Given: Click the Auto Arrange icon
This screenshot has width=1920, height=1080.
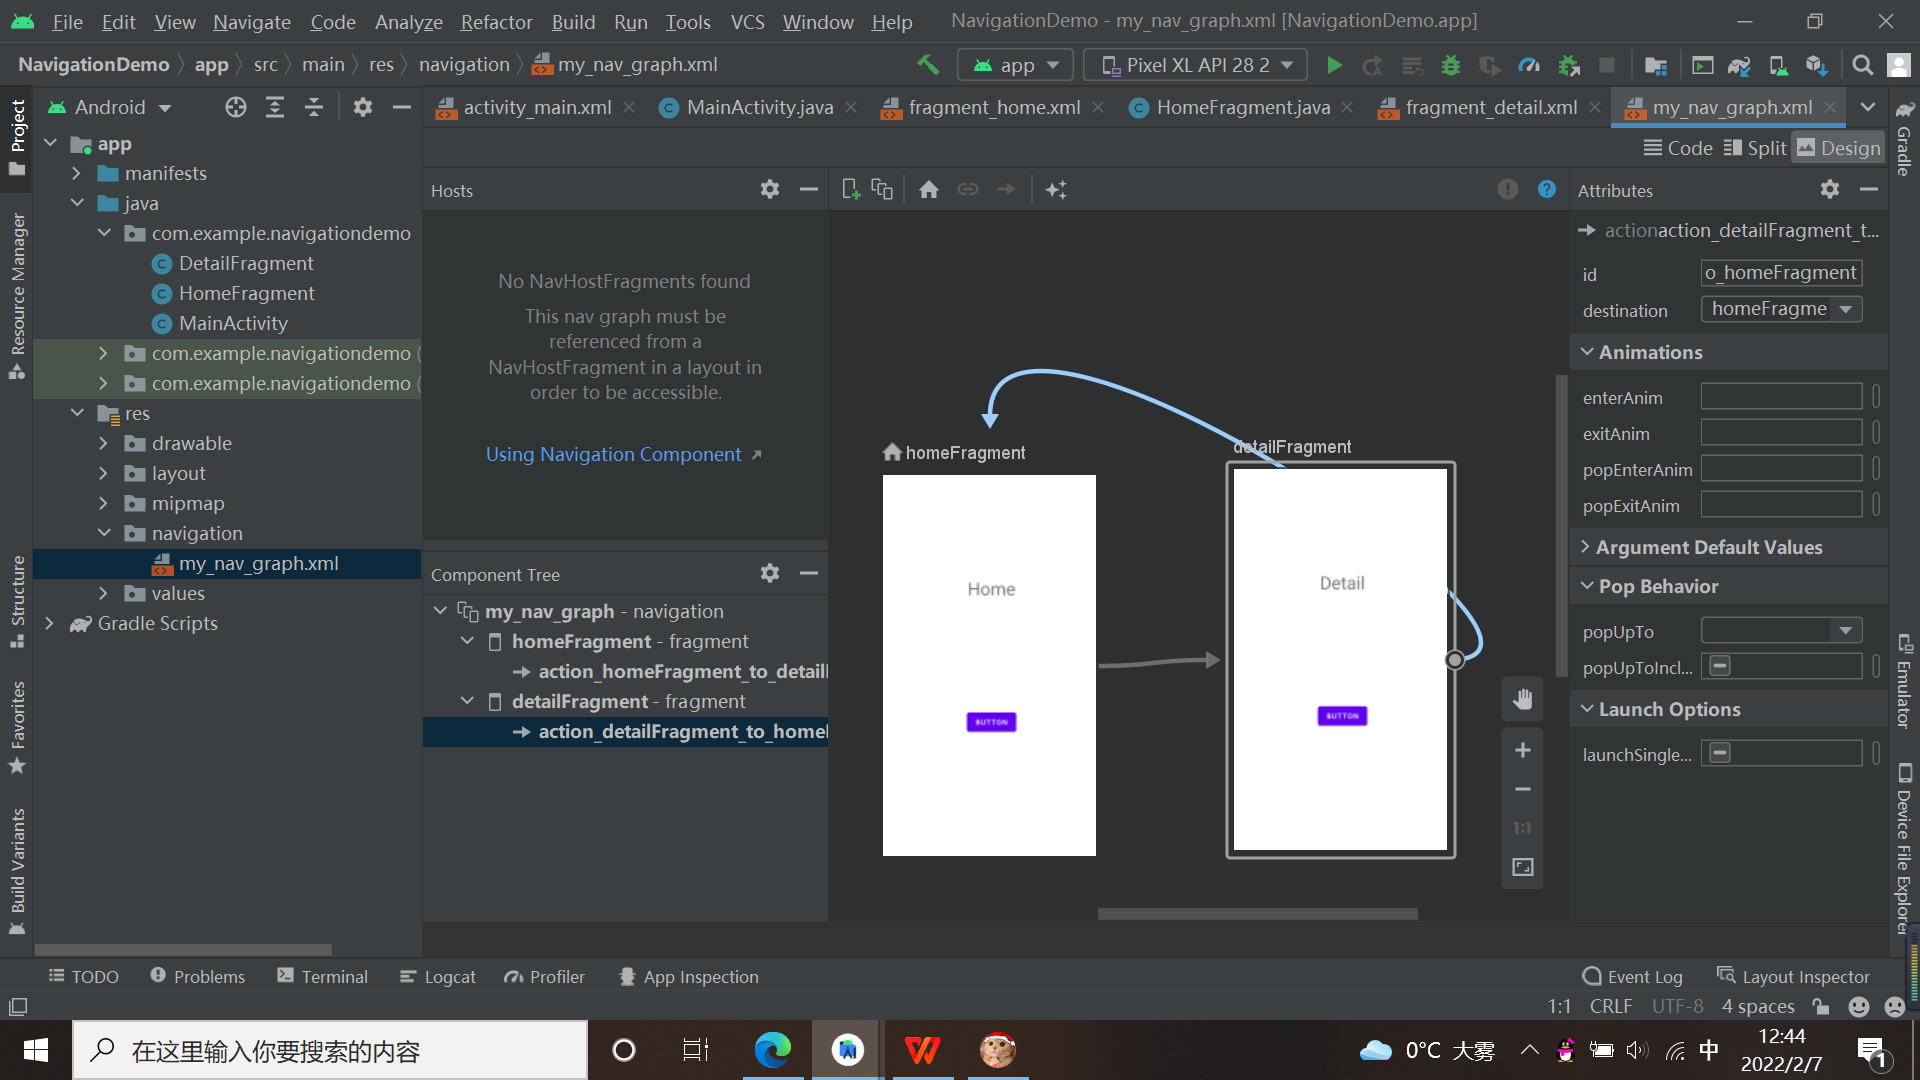Looking at the screenshot, I should [1056, 189].
